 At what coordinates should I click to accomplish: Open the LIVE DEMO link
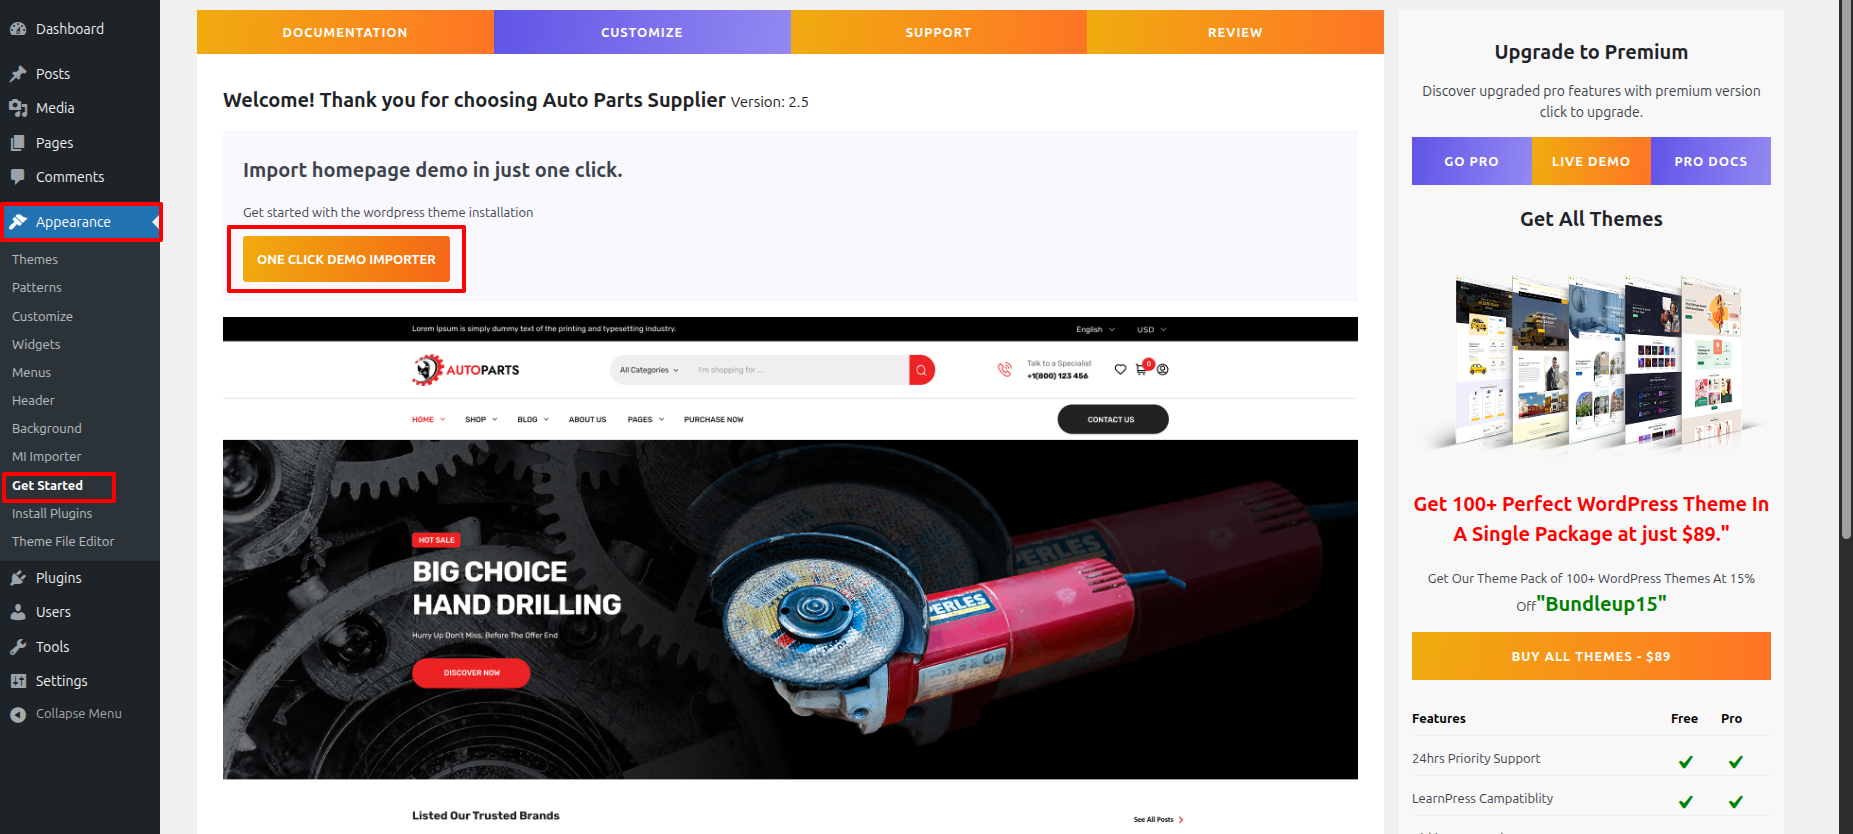(1590, 161)
